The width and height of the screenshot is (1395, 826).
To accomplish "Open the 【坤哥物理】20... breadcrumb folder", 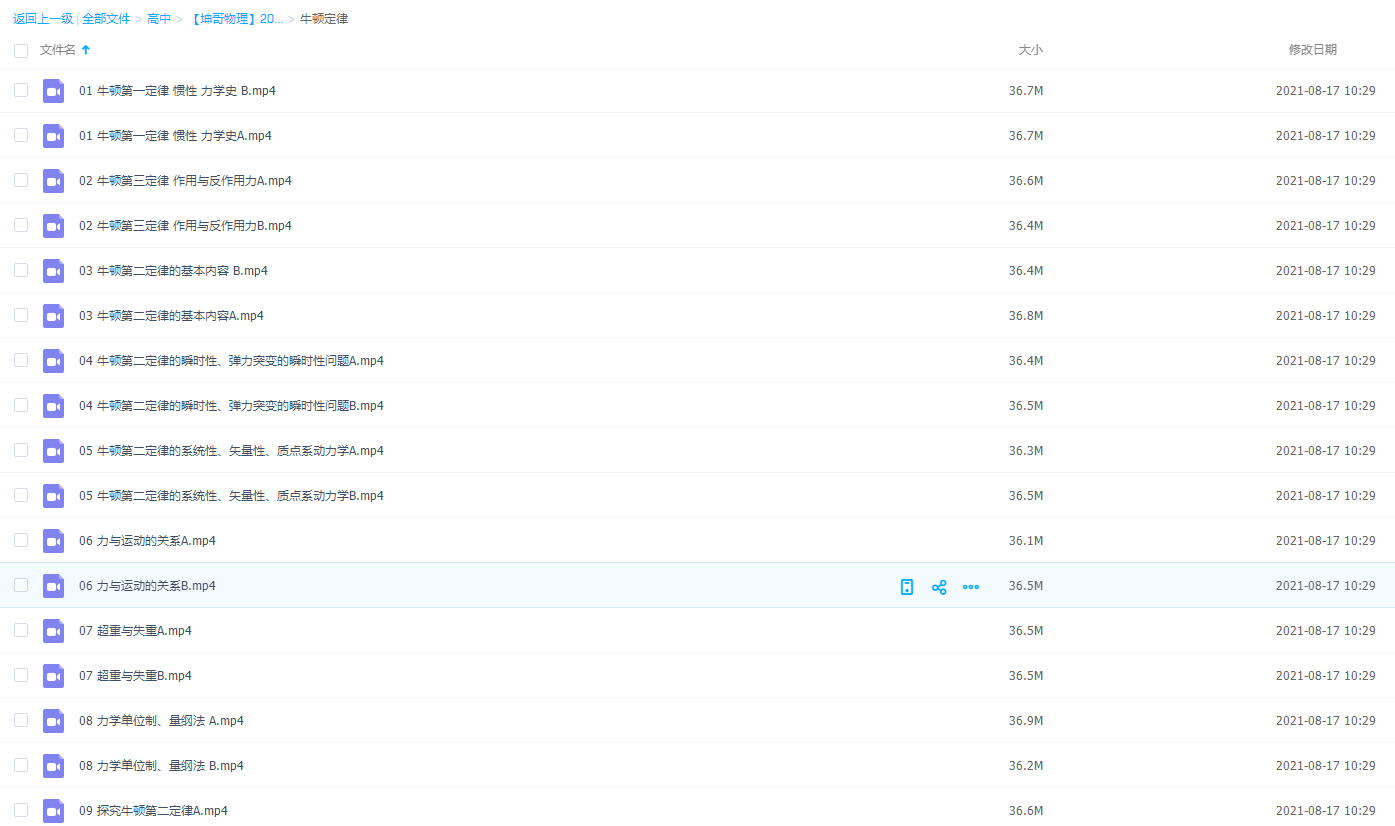I will click(236, 19).
